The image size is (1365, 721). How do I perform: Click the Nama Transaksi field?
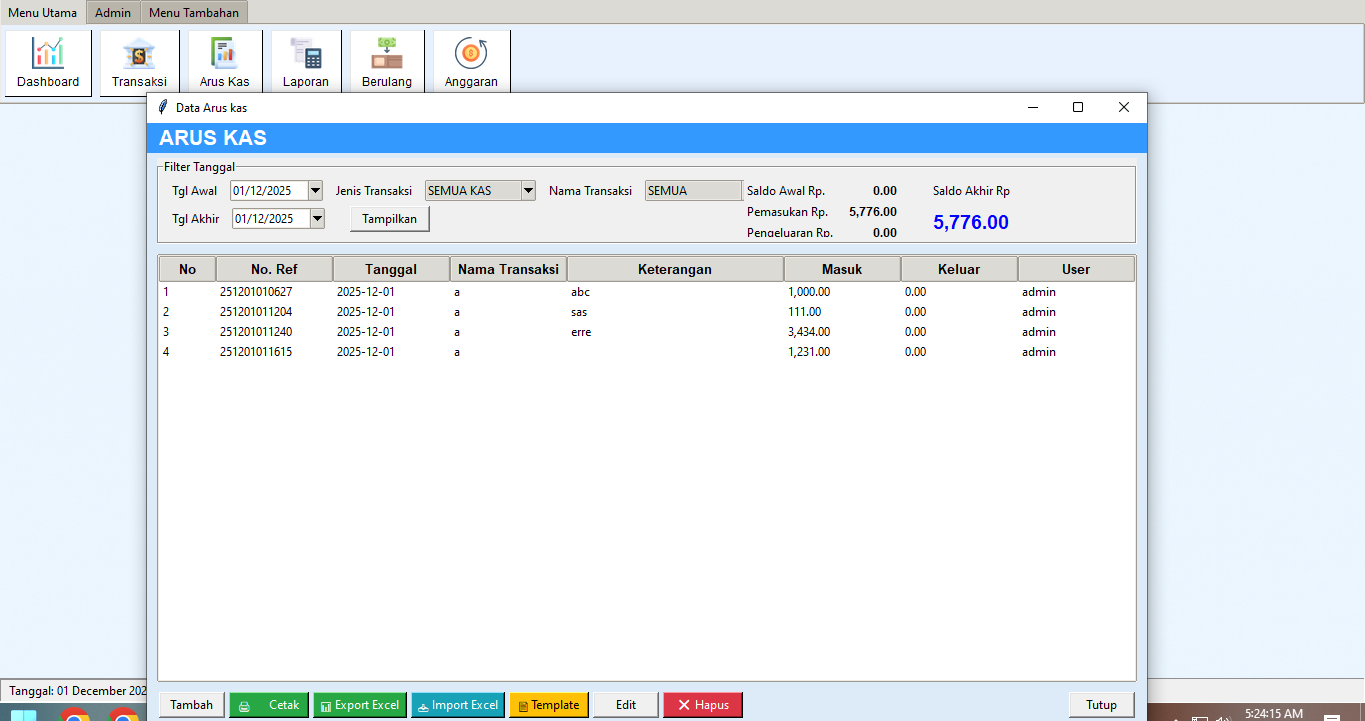pos(693,191)
